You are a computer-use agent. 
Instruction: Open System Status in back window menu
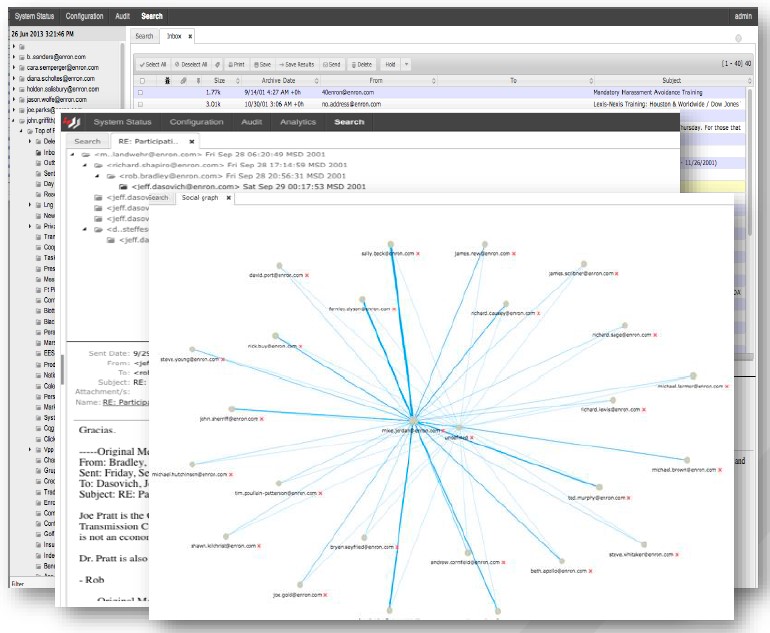(x=34, y=16)
